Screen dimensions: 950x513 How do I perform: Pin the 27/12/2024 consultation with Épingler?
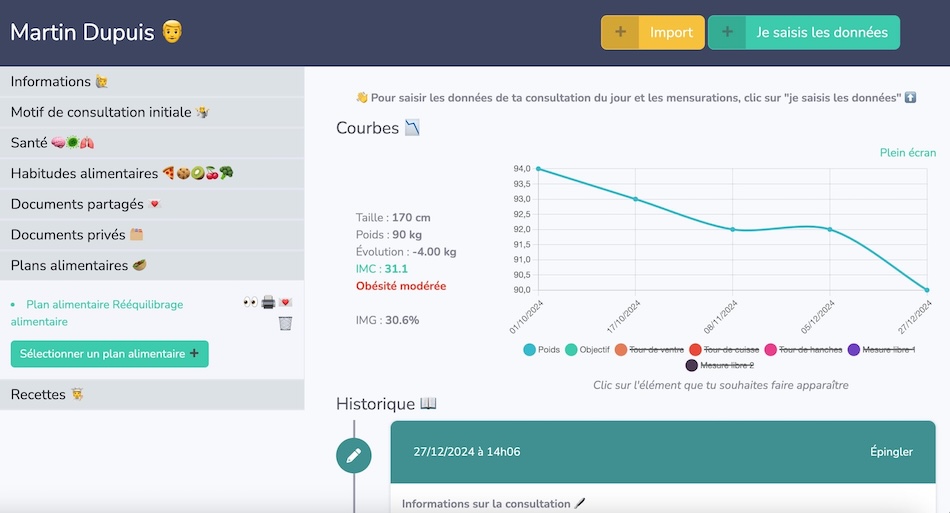pyautogui.click(x=890, y=452)
